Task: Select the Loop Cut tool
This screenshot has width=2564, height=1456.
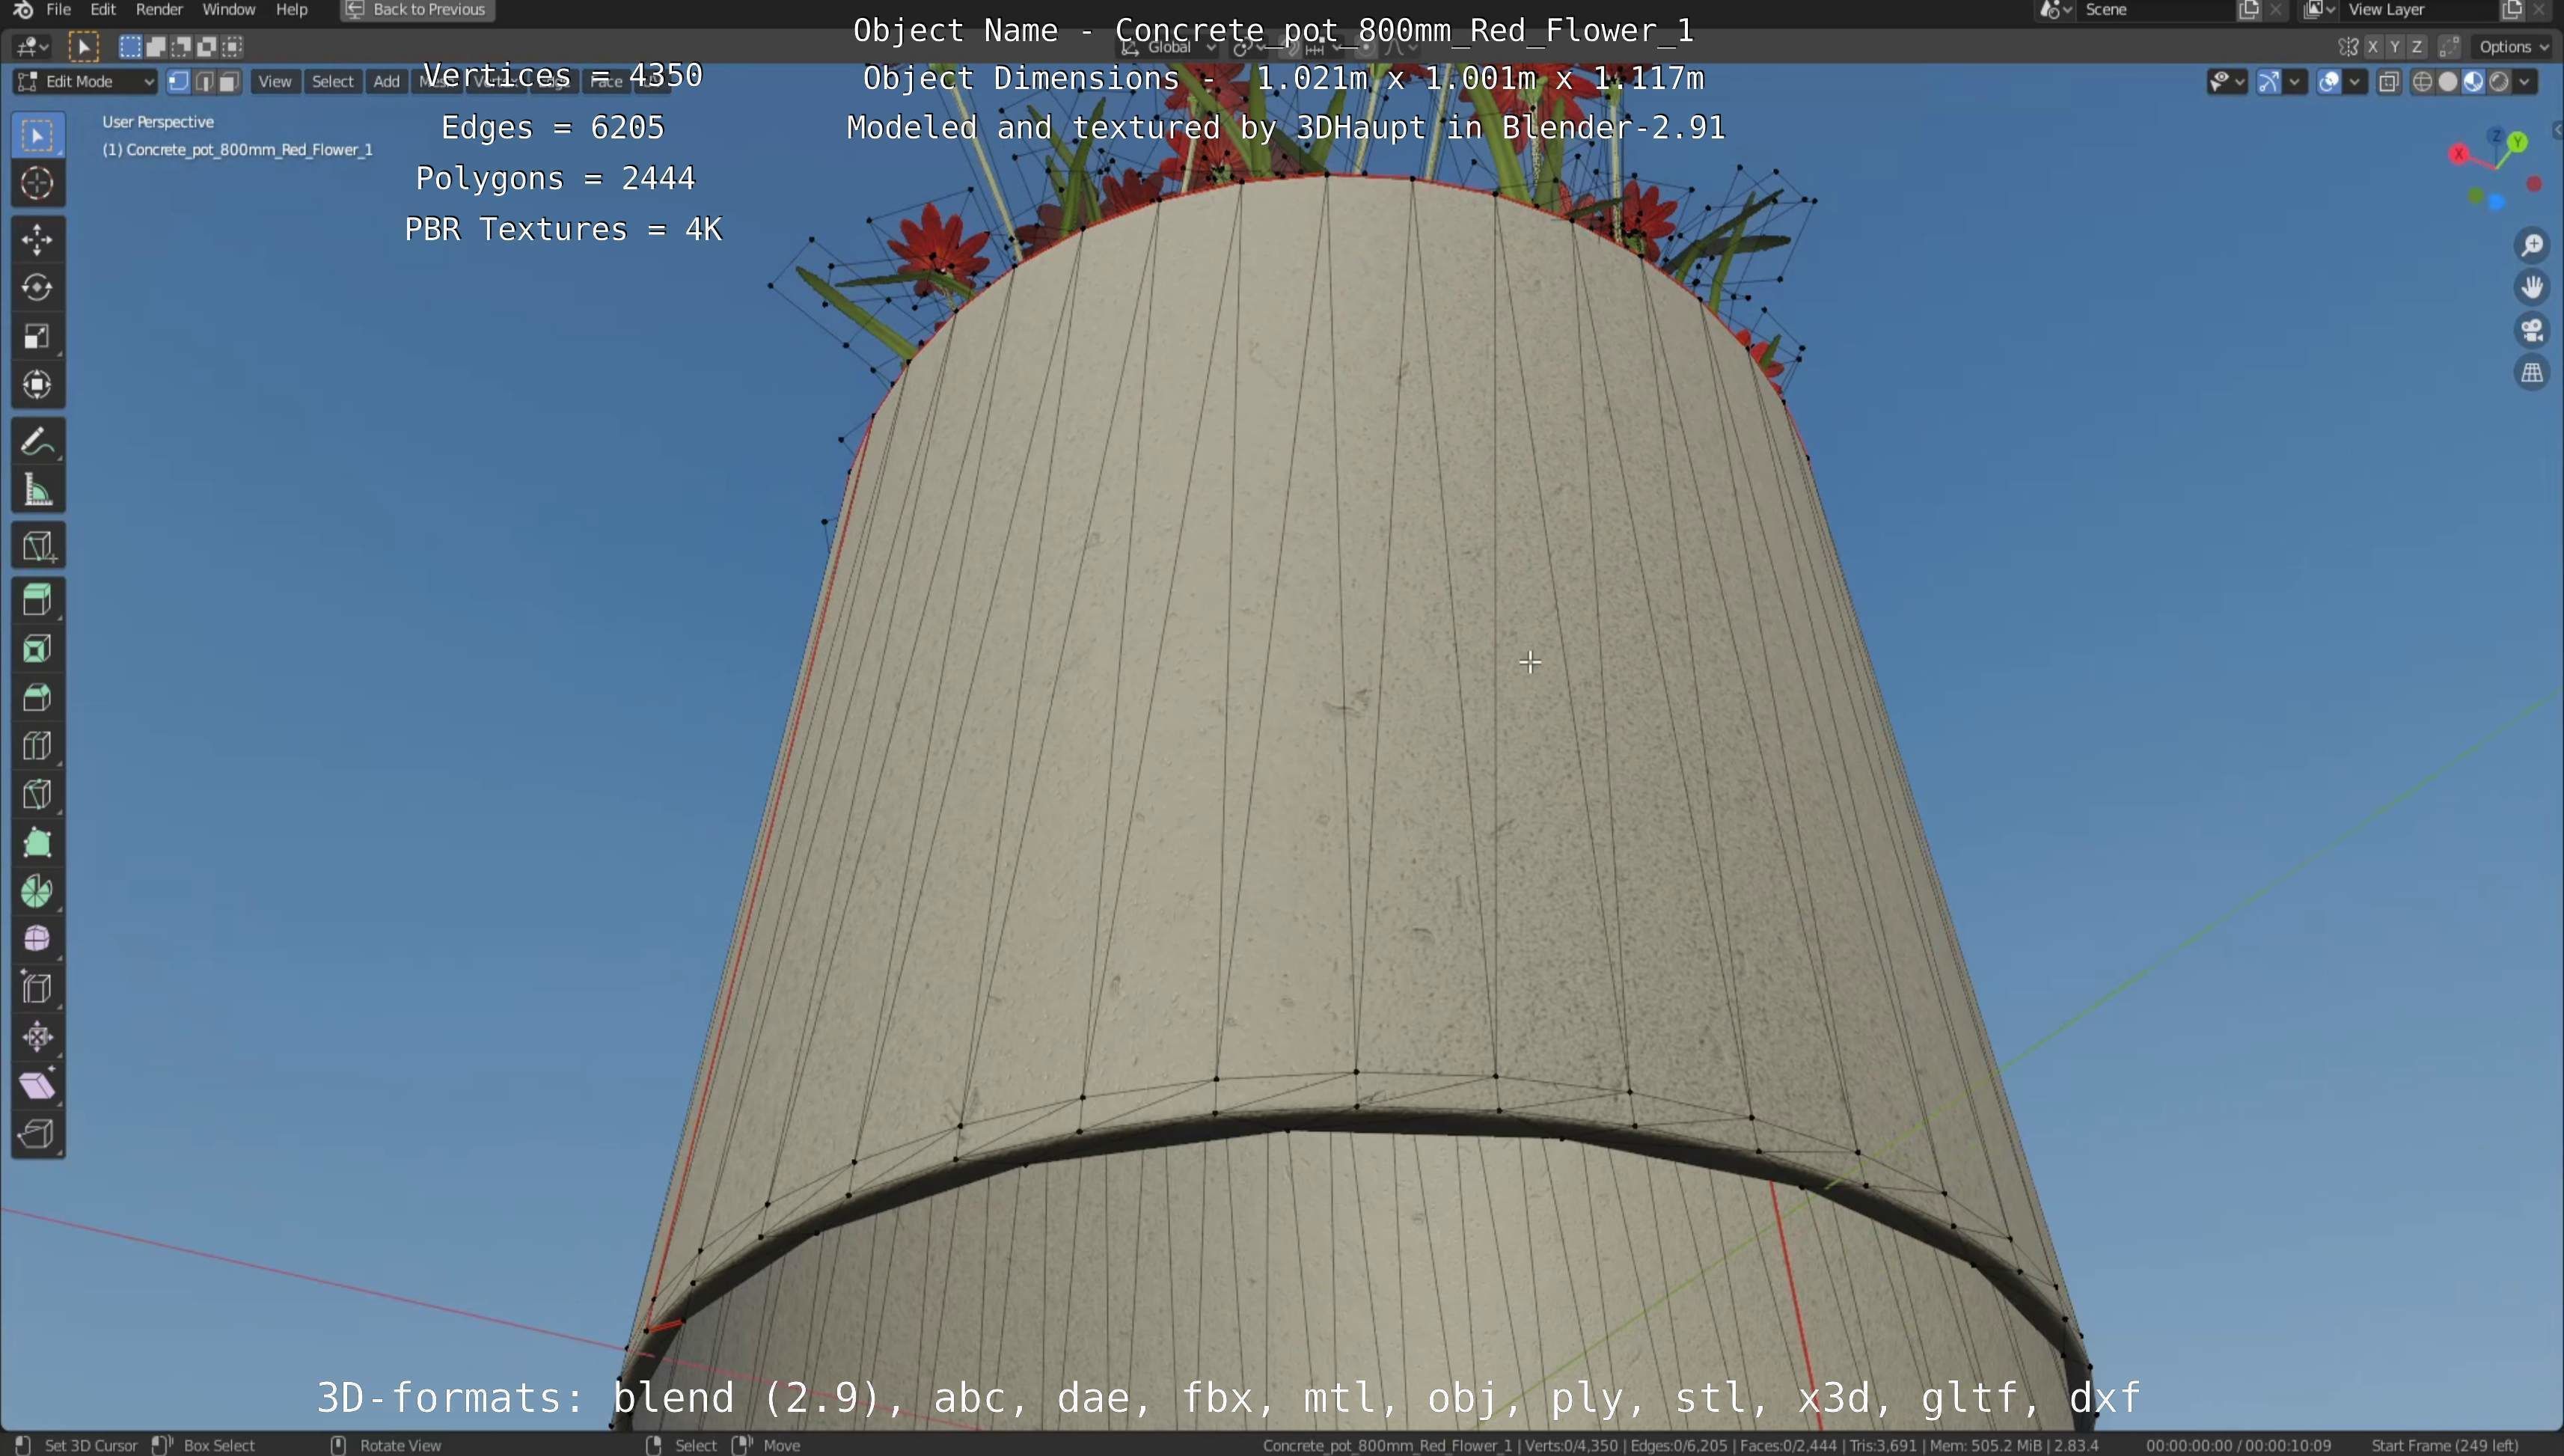Action: coord(38,746)
